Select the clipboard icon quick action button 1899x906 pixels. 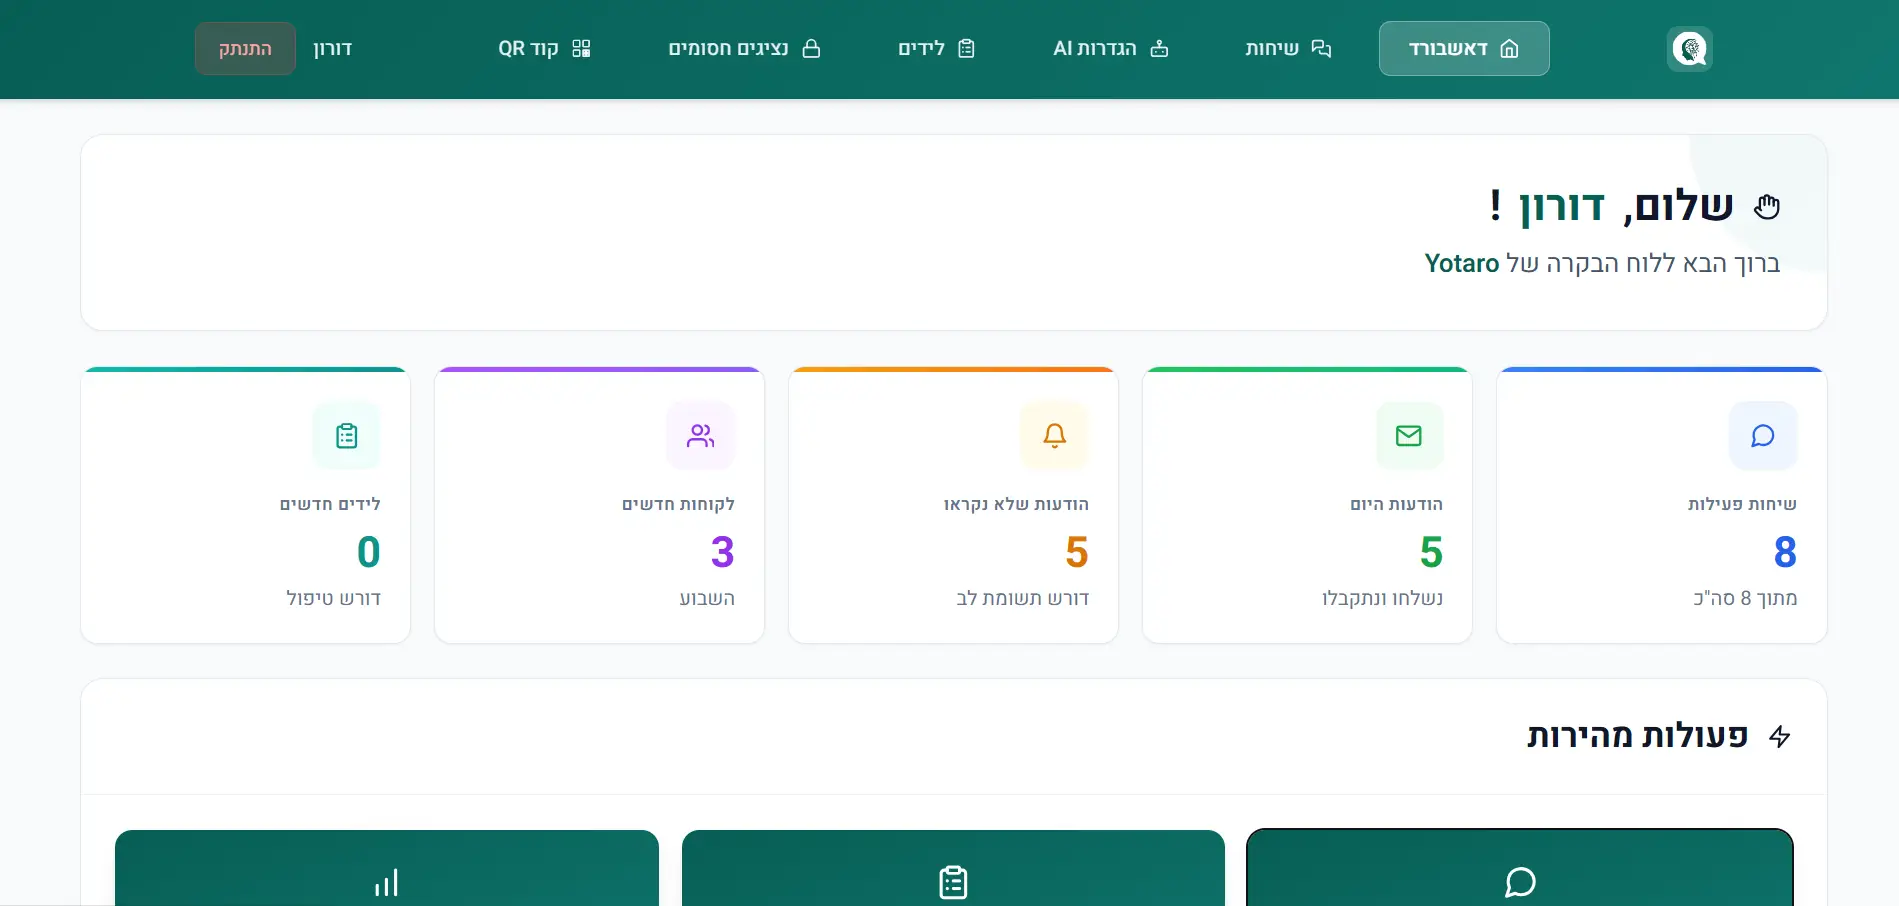pyautogui.click(x=953, y=881)
